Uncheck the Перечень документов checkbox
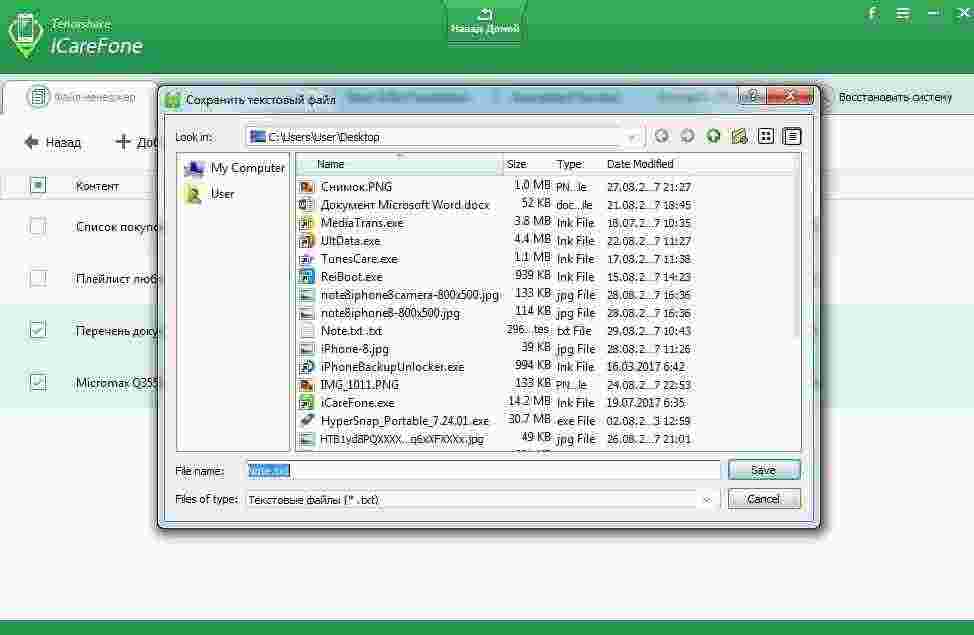Image resolution: width=974 pixels, height=635 pixels. [x=38, y=329]
